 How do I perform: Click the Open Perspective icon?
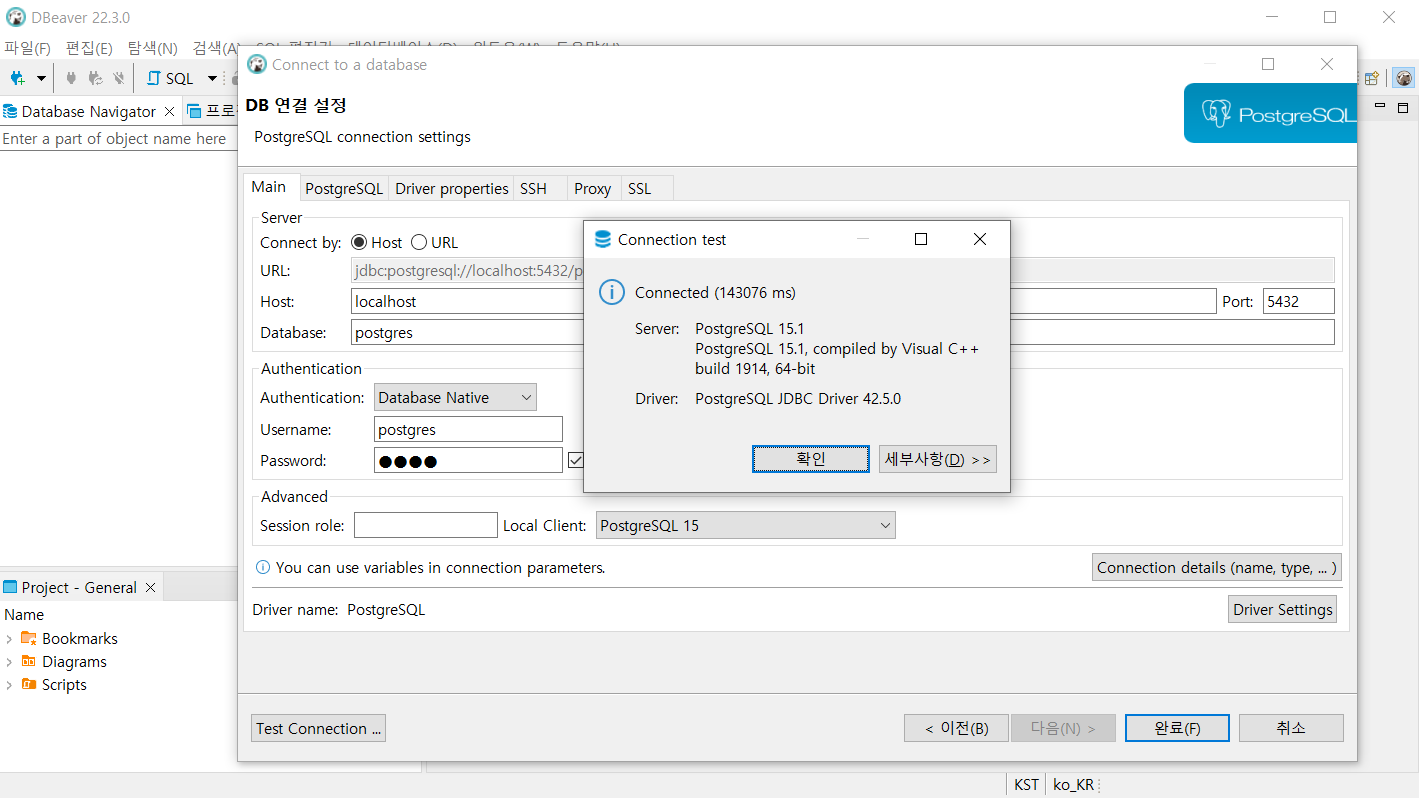(x=1373, y=78)
